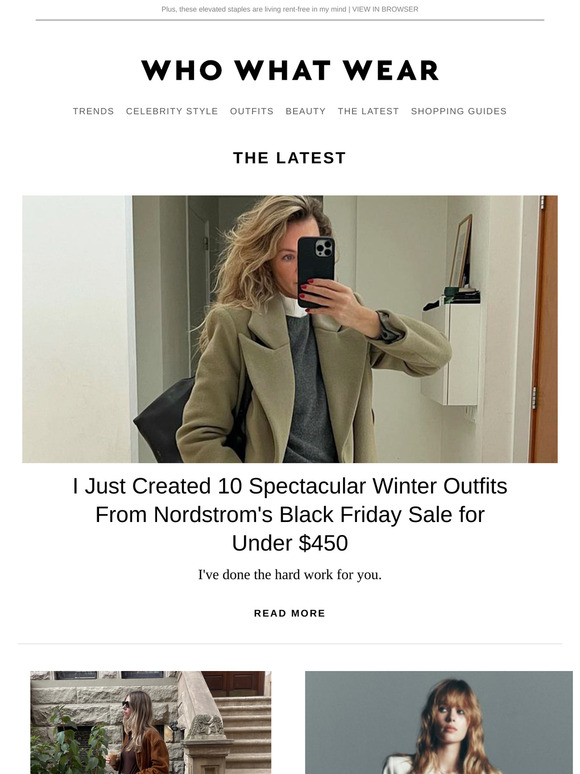Click the black tote bag in the hero photo

coord(163,420)
